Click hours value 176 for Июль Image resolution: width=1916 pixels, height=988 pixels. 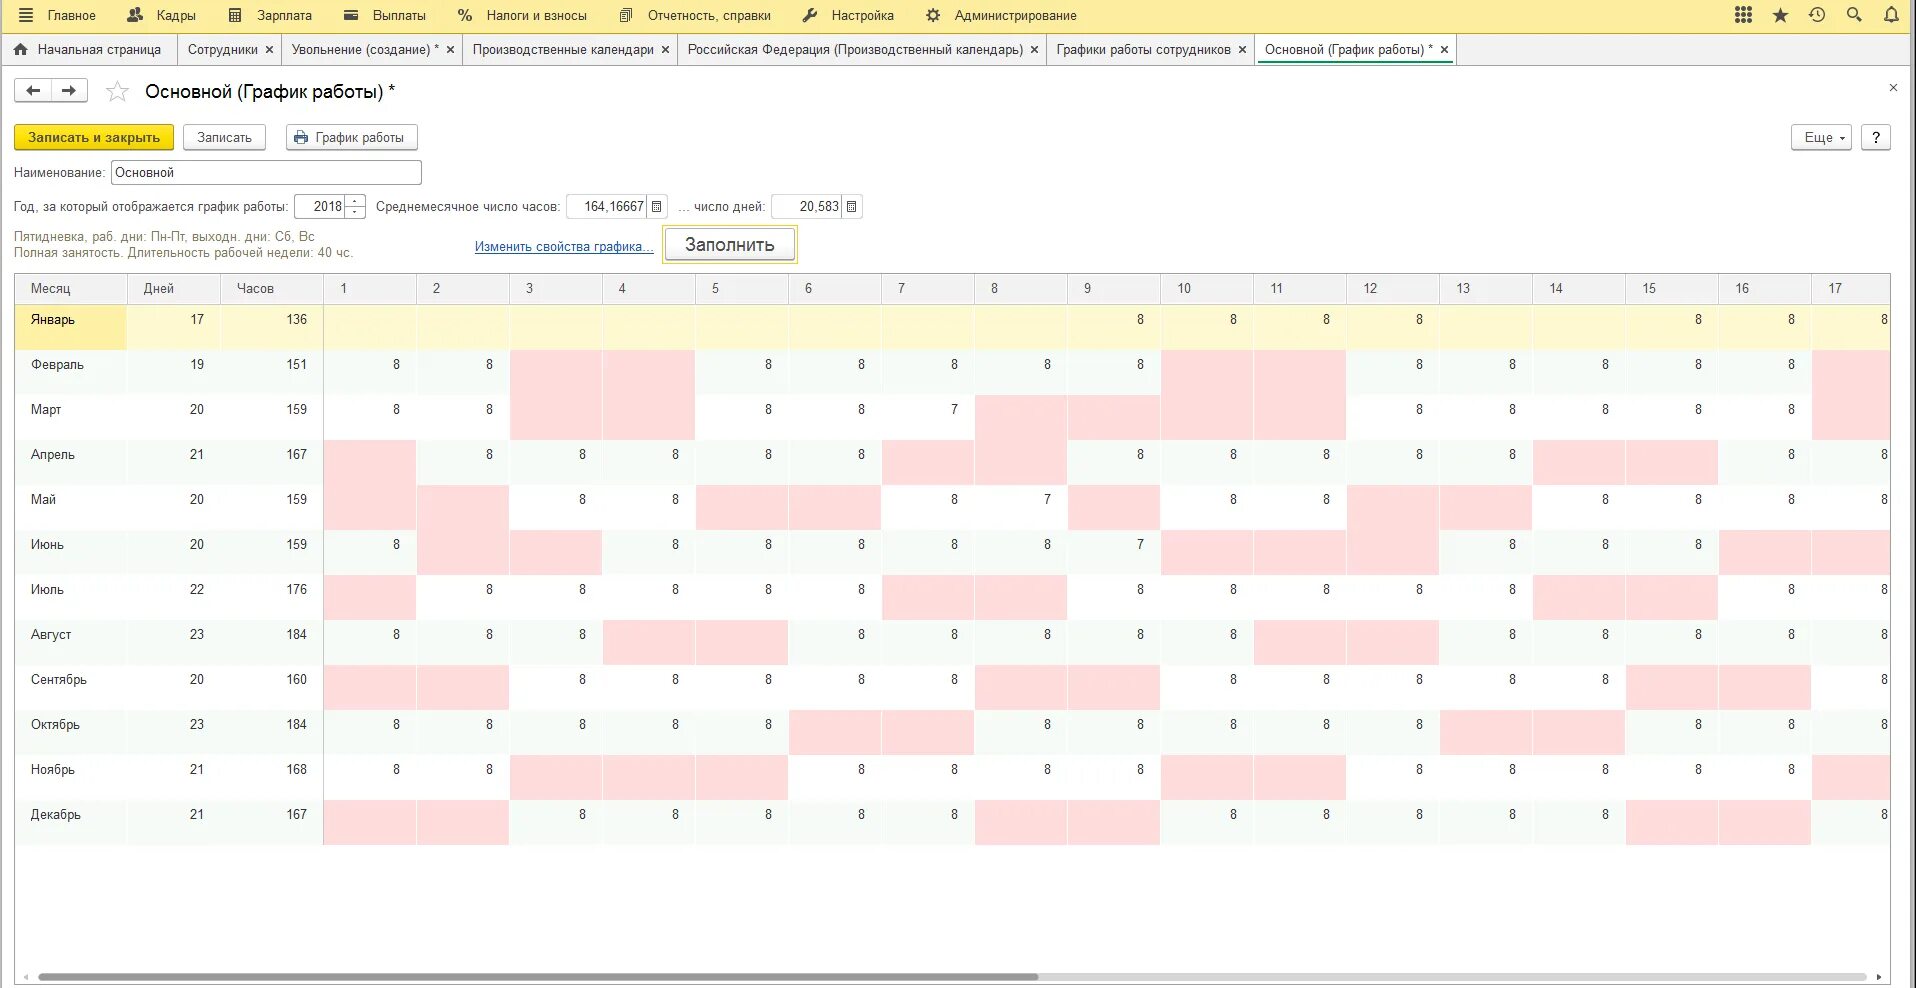coord(296,590)
